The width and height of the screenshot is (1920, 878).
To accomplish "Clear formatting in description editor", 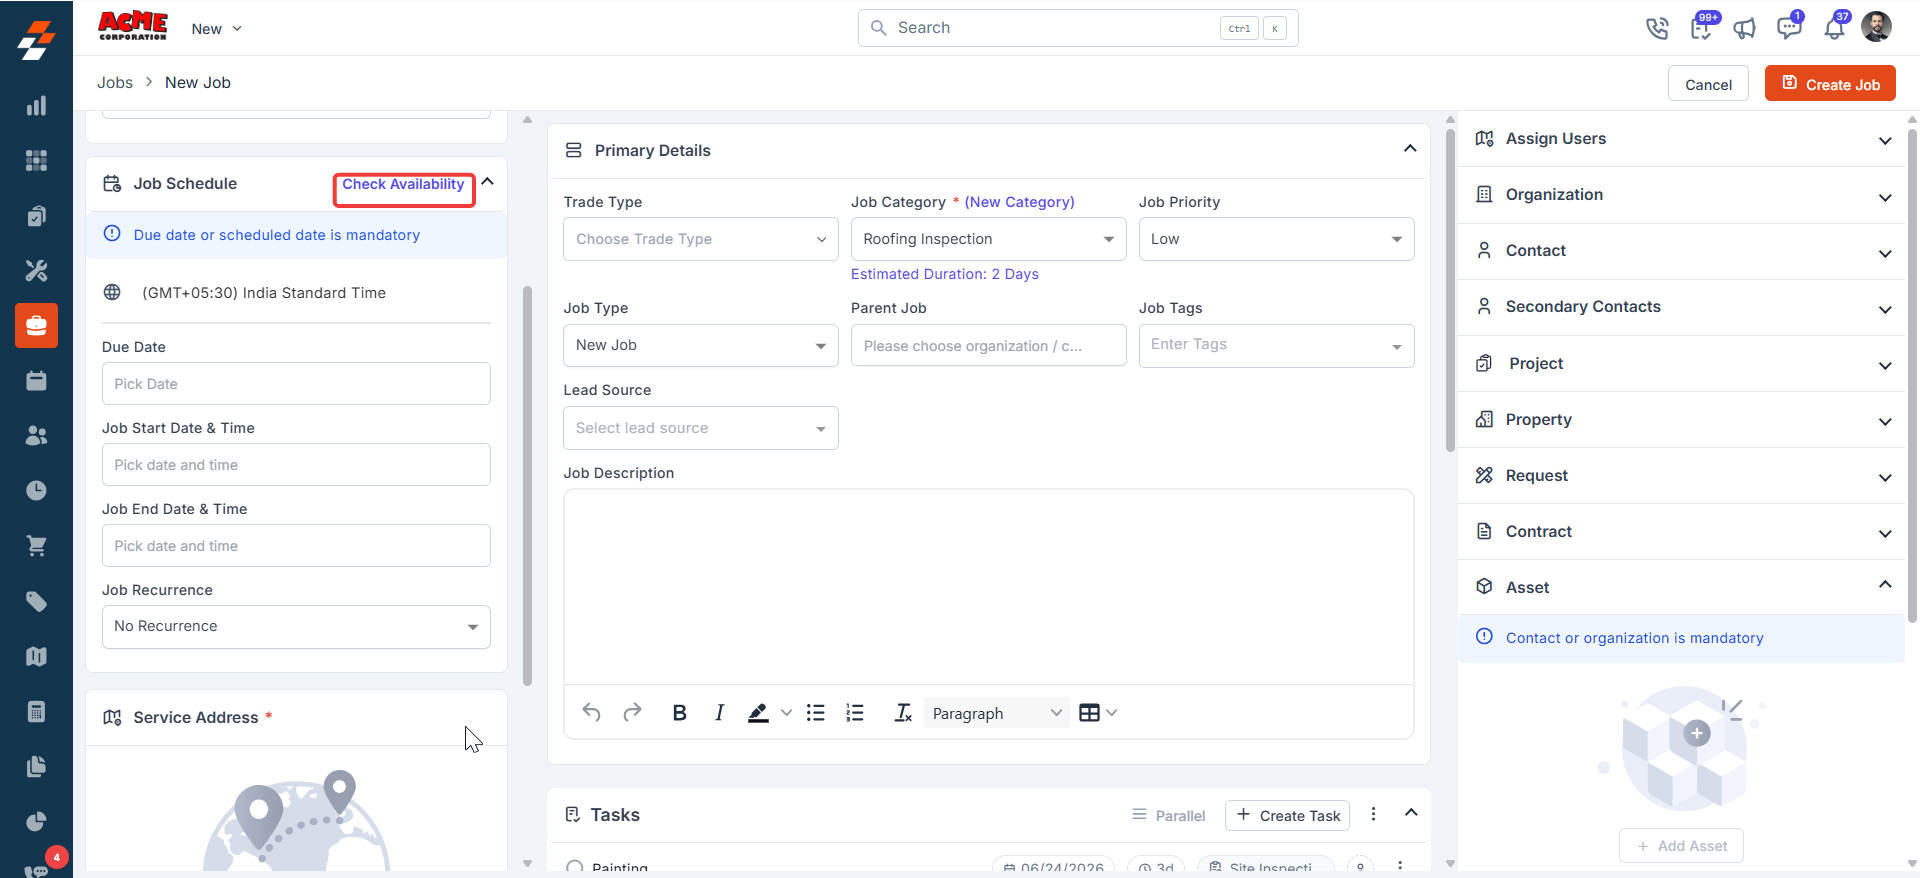I will coord(903,713).
